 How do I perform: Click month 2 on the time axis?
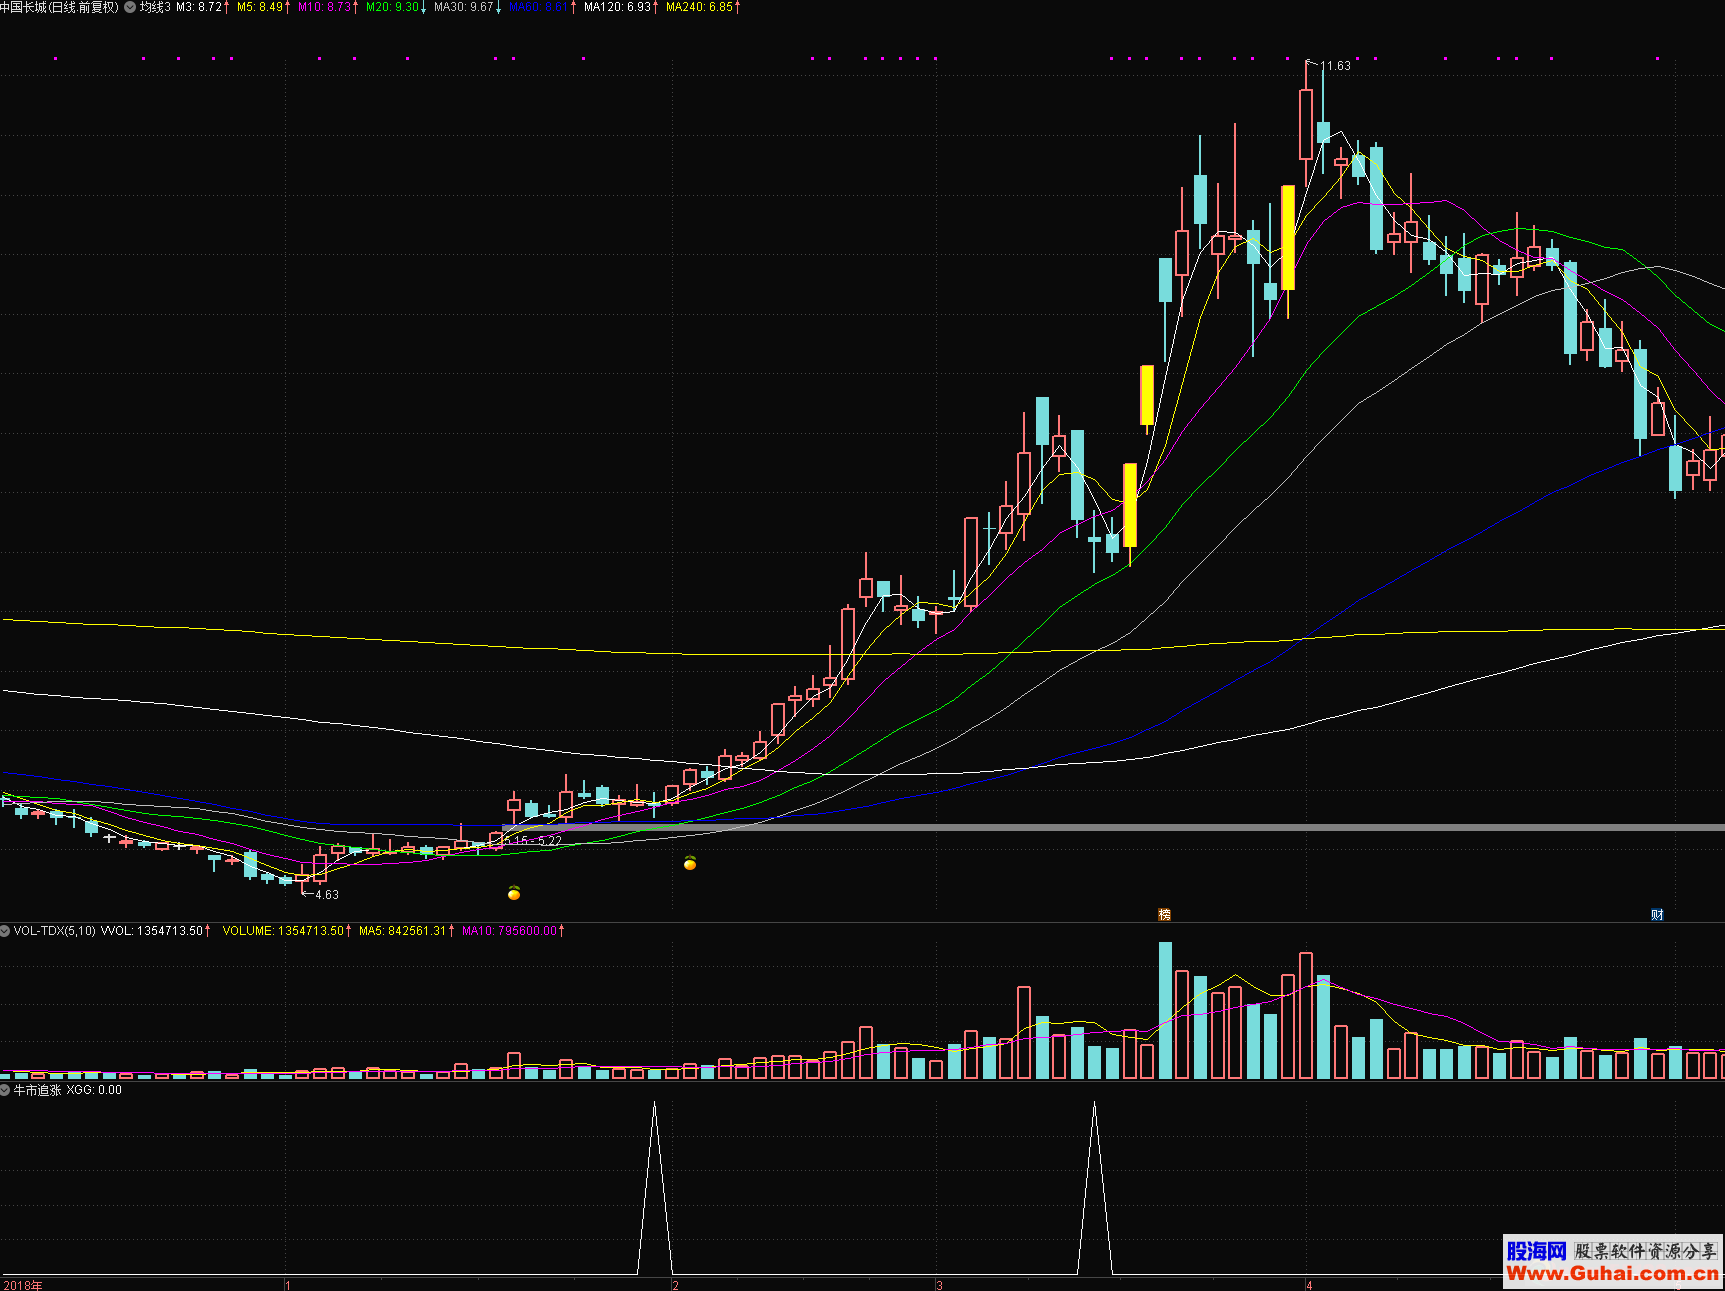coord(676,1285)
